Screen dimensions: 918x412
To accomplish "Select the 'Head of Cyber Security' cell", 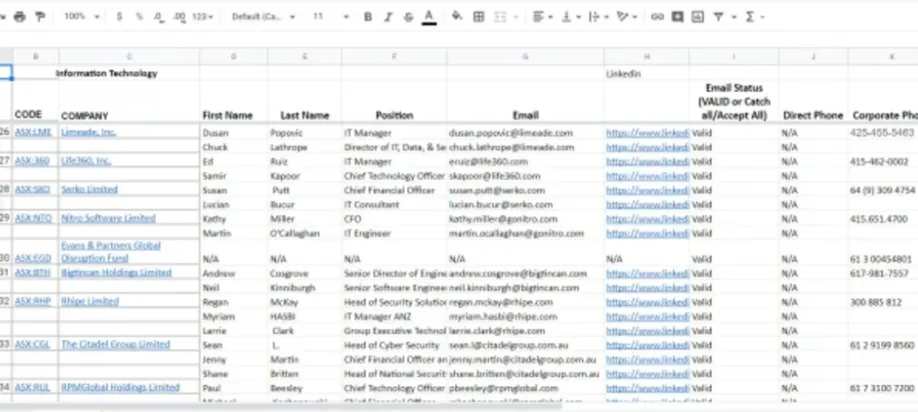I will click(394, 345).
